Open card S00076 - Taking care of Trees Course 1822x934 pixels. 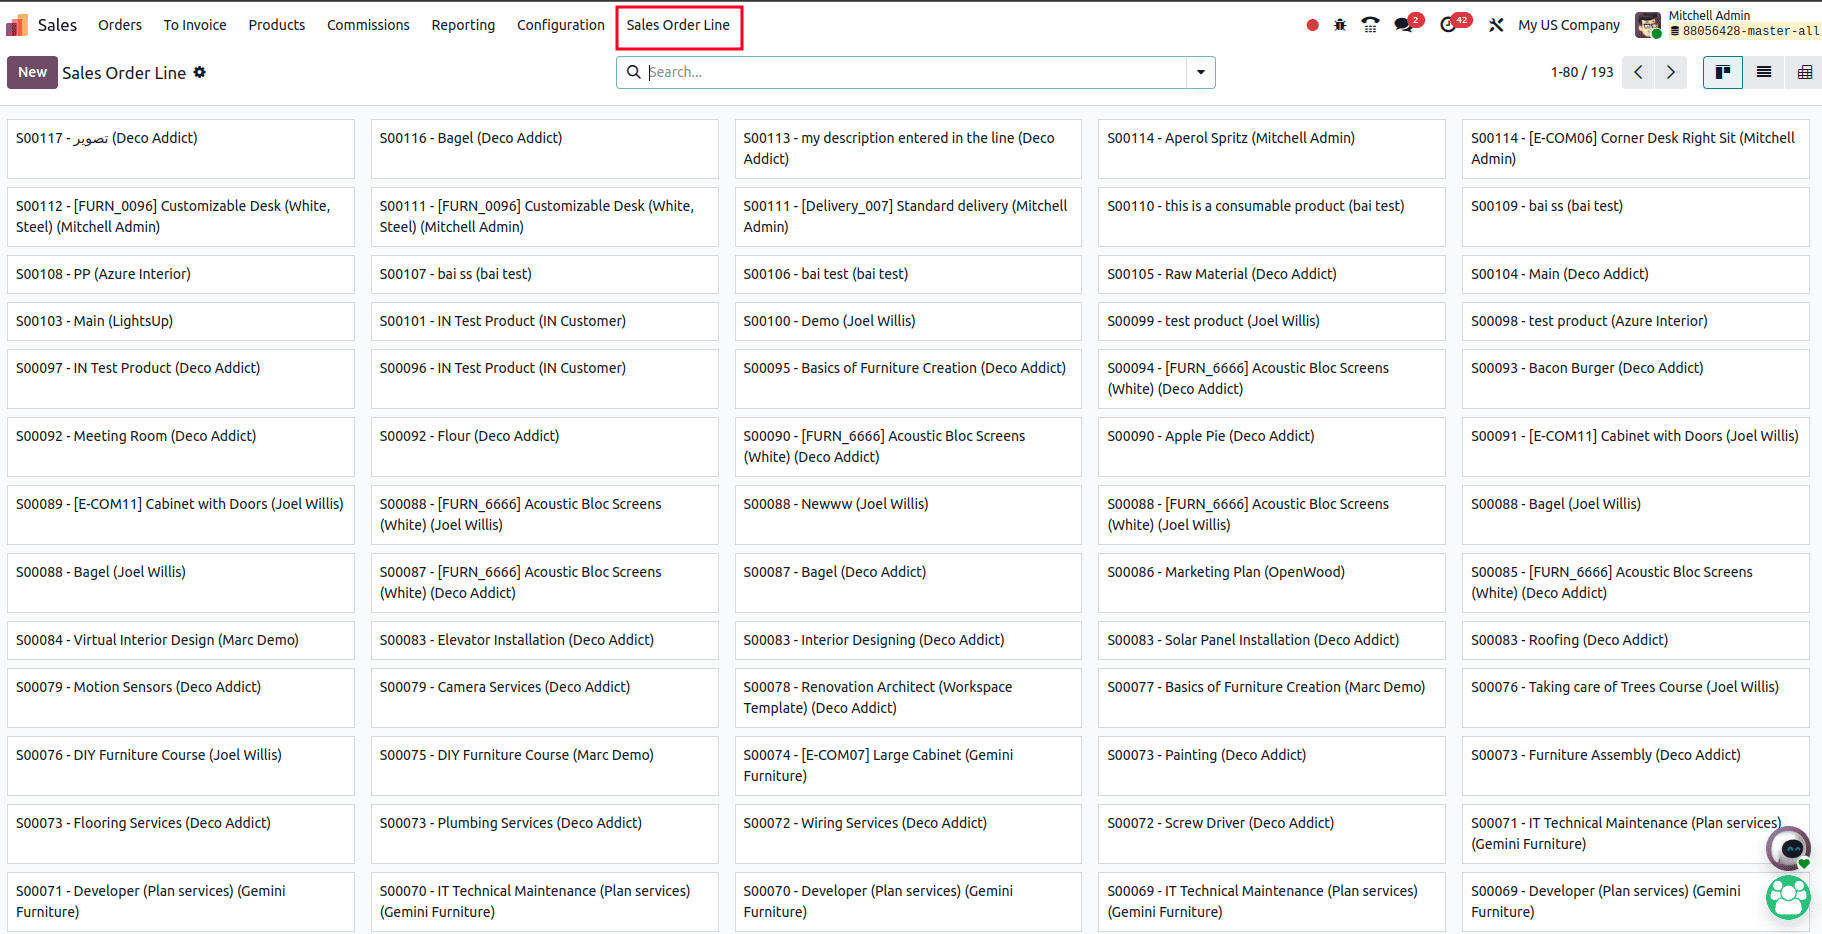click(x=1635, y=698)
